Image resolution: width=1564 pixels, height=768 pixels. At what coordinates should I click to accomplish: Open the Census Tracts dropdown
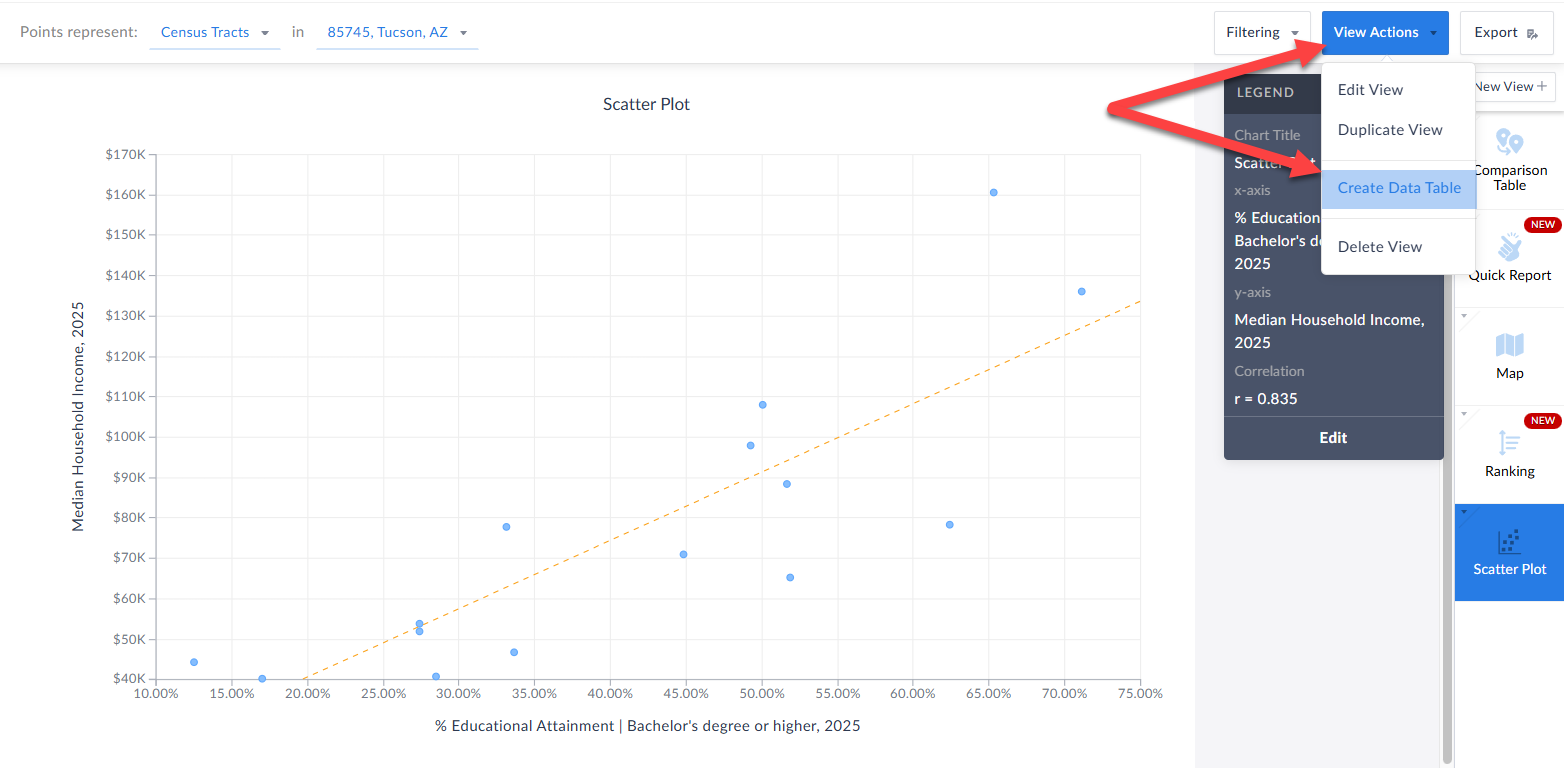[x=214, y=32]
